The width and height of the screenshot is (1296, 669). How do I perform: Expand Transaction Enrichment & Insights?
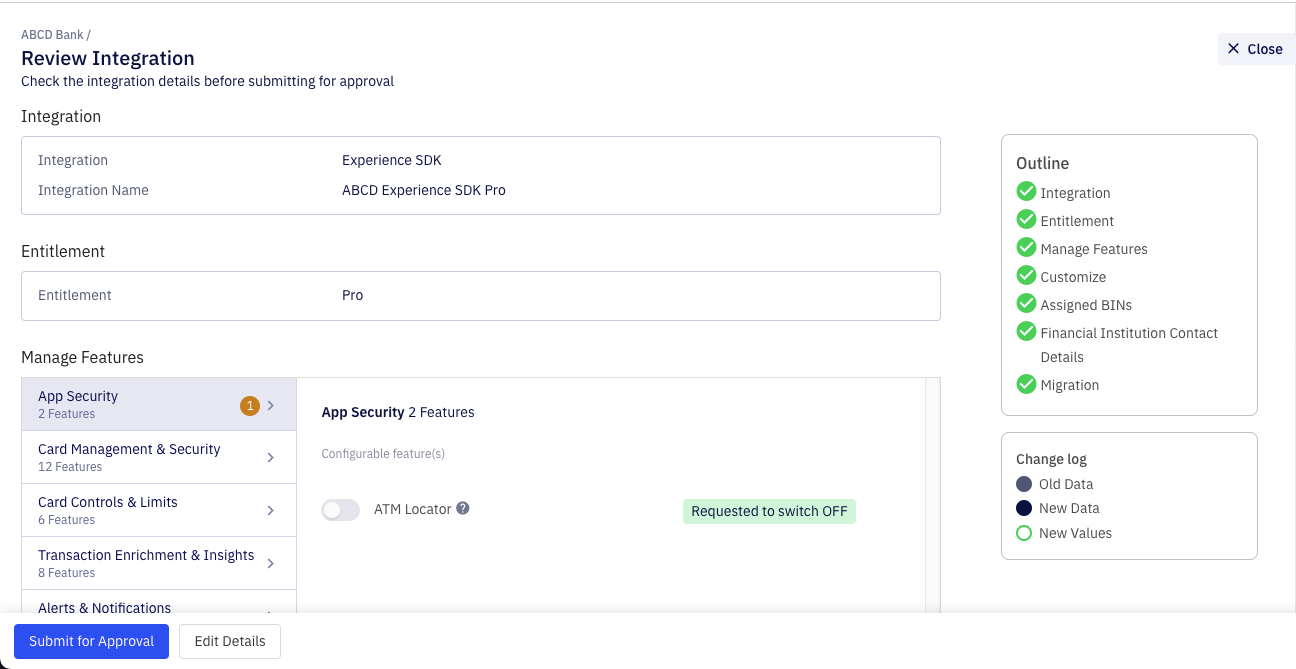[159, 562]
